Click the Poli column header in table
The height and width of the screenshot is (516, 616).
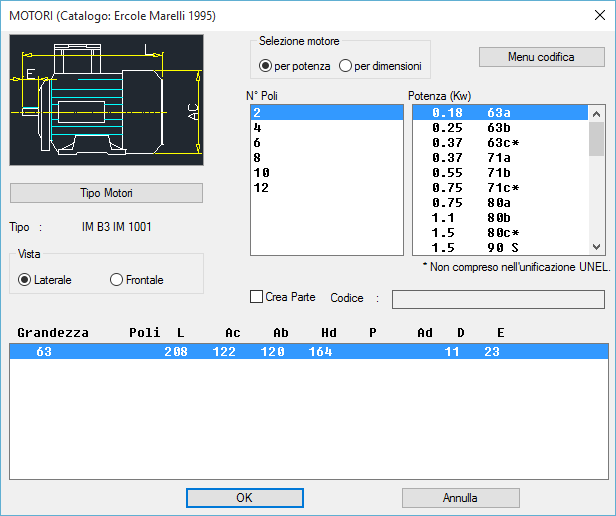[145, 333]
